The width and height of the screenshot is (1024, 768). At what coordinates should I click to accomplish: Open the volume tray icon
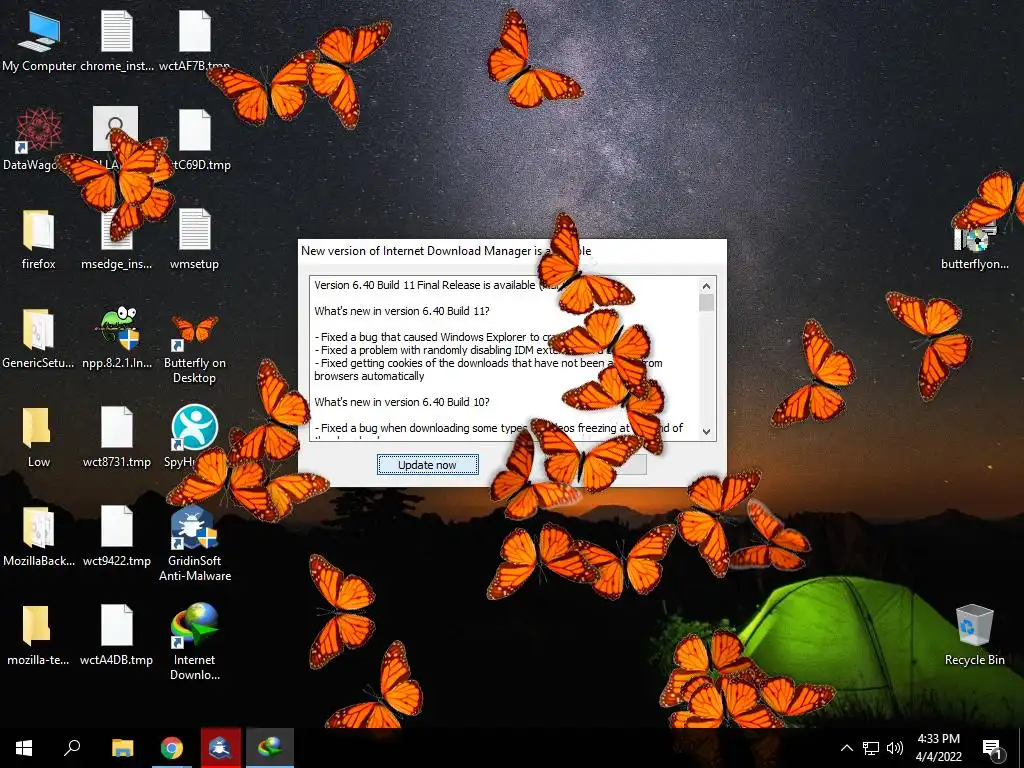pyautogui.click(x=895, y=748)
